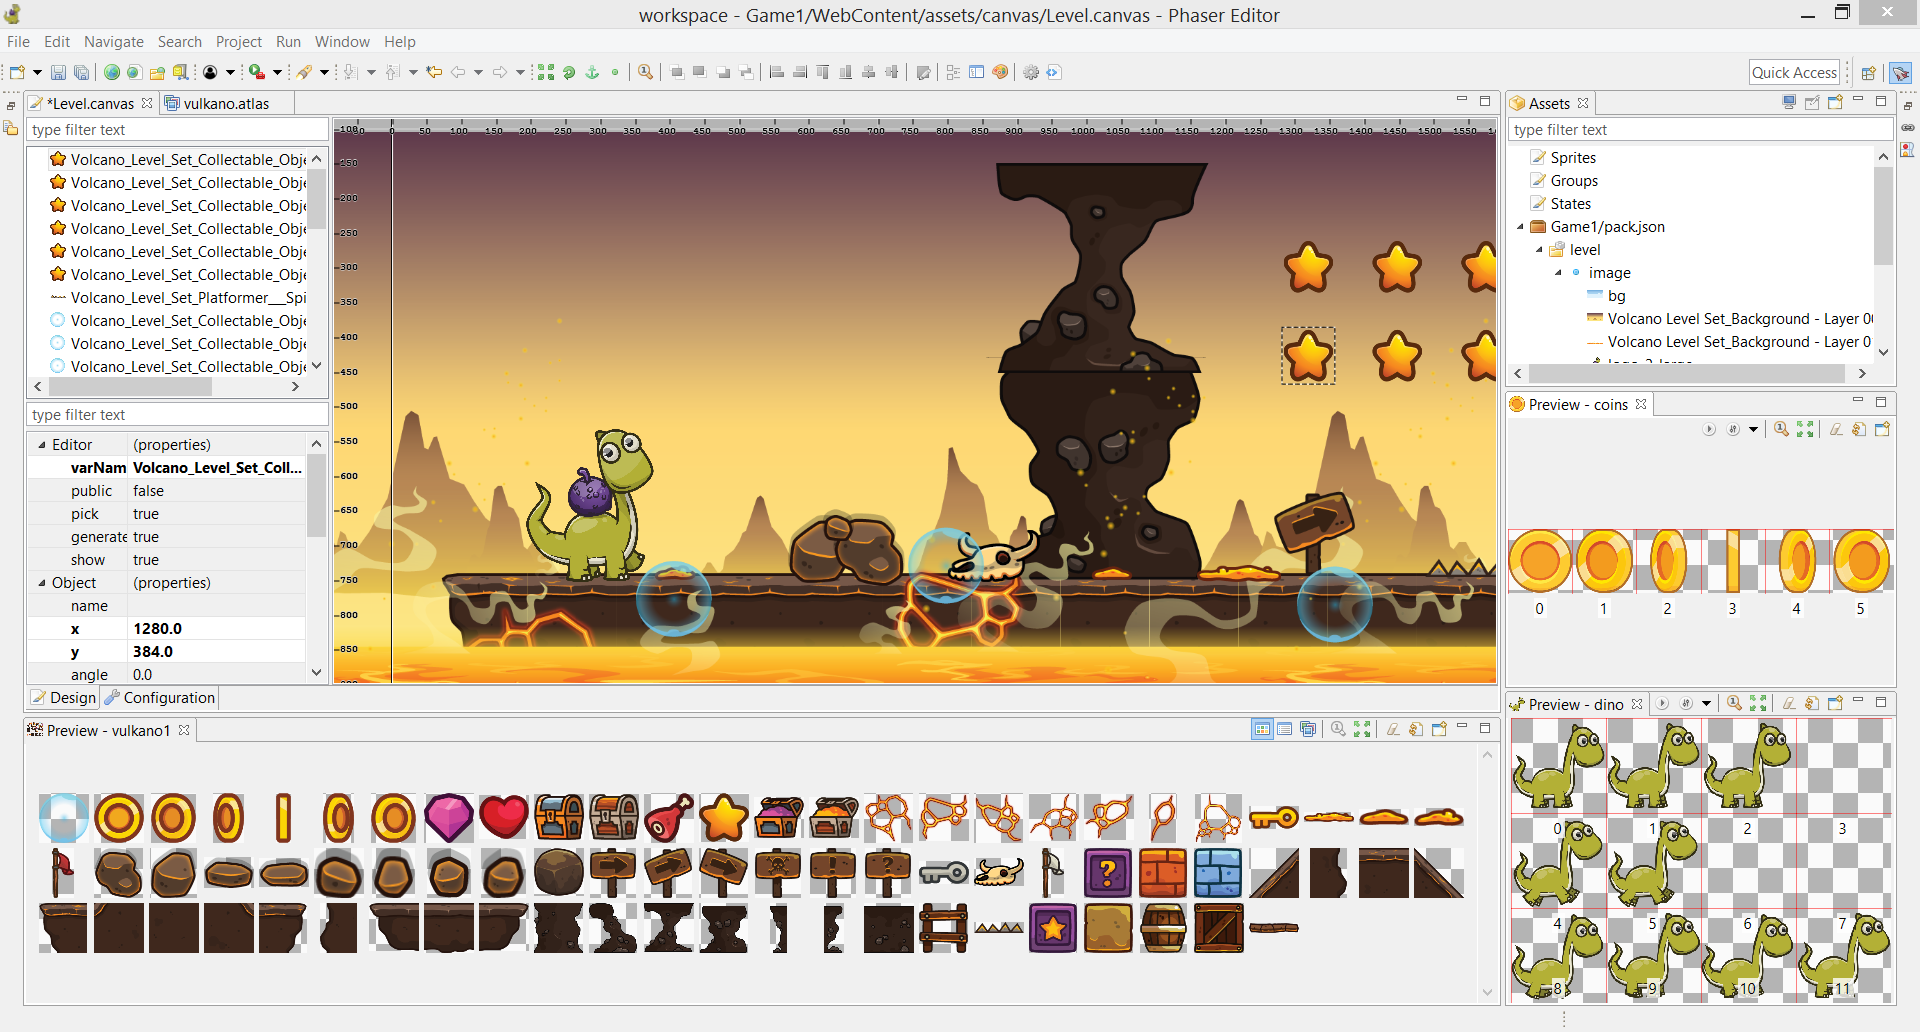Switch to the Configuration tab

pyautogui.click(x=160, y=697)
